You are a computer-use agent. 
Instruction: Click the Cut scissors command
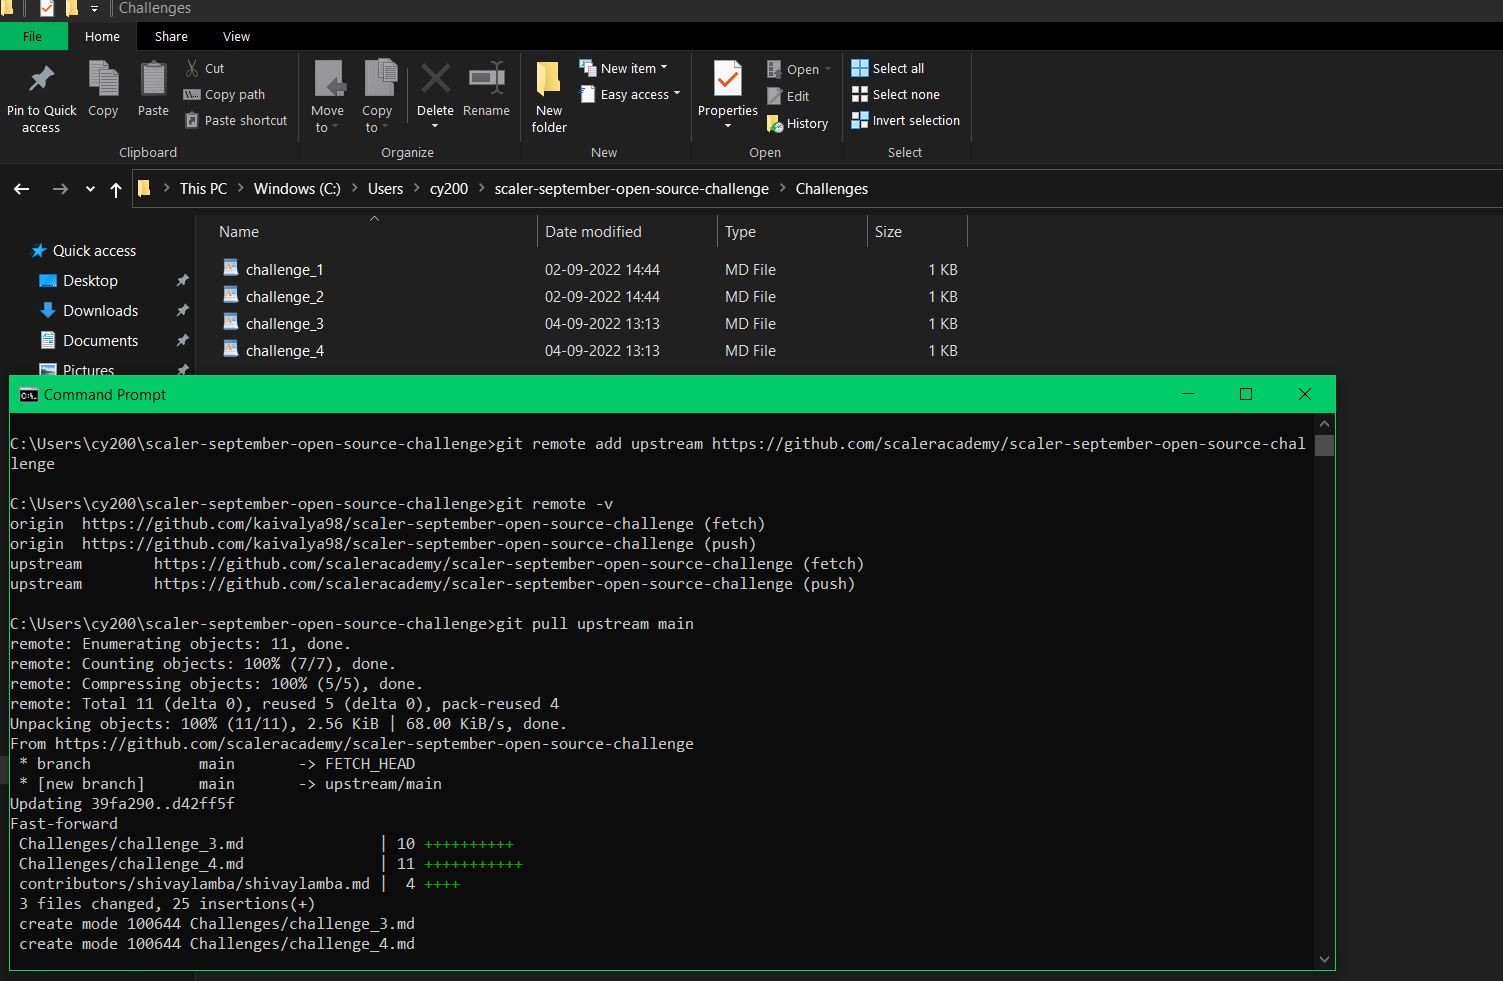204,68
